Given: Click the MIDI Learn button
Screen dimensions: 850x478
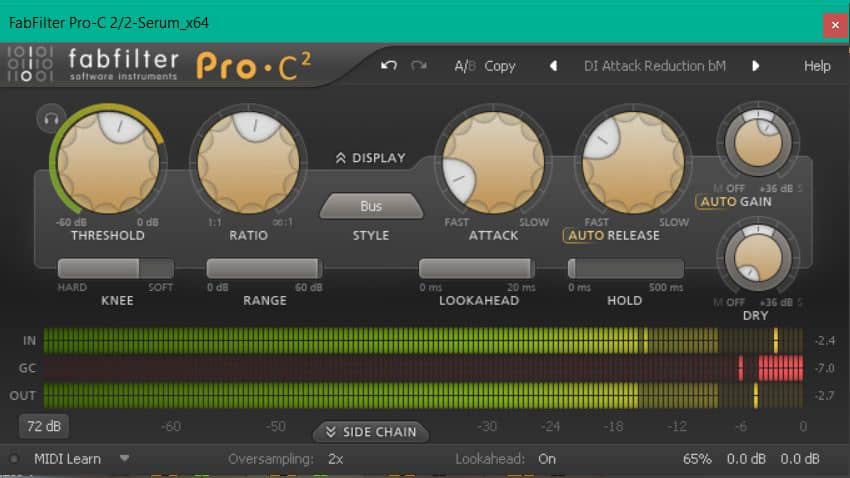Looking at the screenshot, I should pos(67,459).
